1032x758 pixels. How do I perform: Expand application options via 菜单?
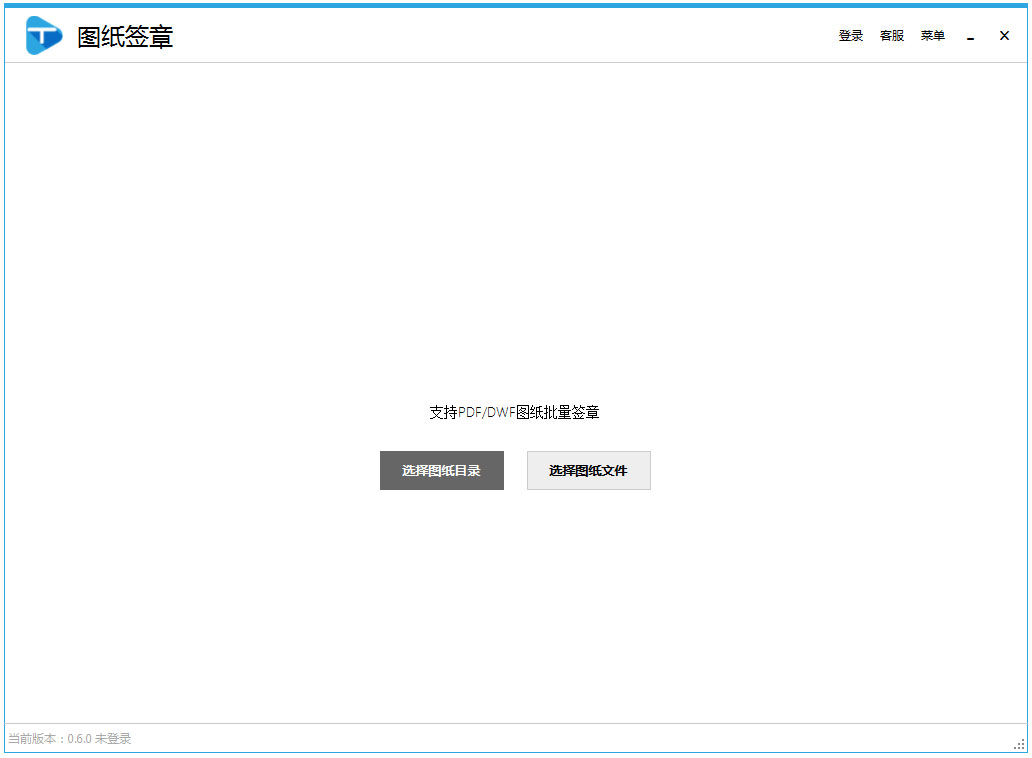[x=932, y=35]
